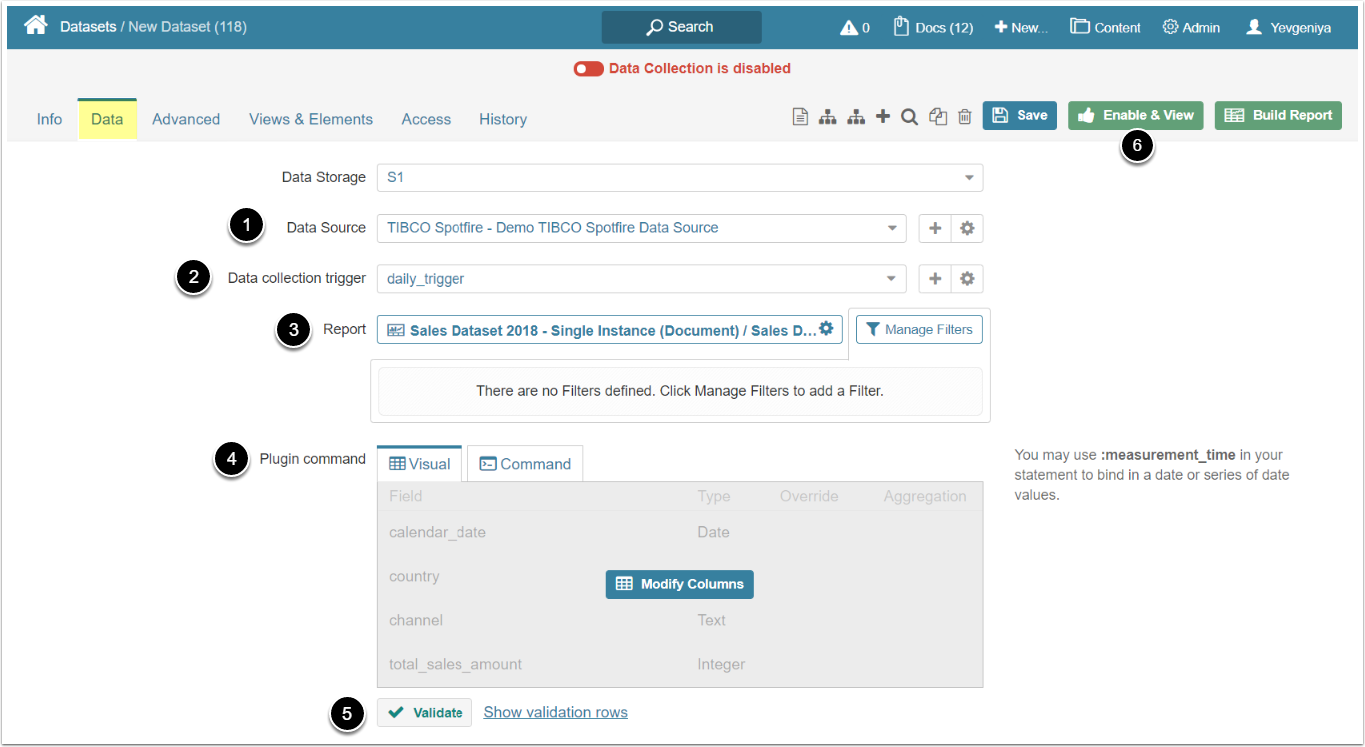Click the Save button
Viewport: 1365px width, 747px height.
click(x=1020, y=115)
